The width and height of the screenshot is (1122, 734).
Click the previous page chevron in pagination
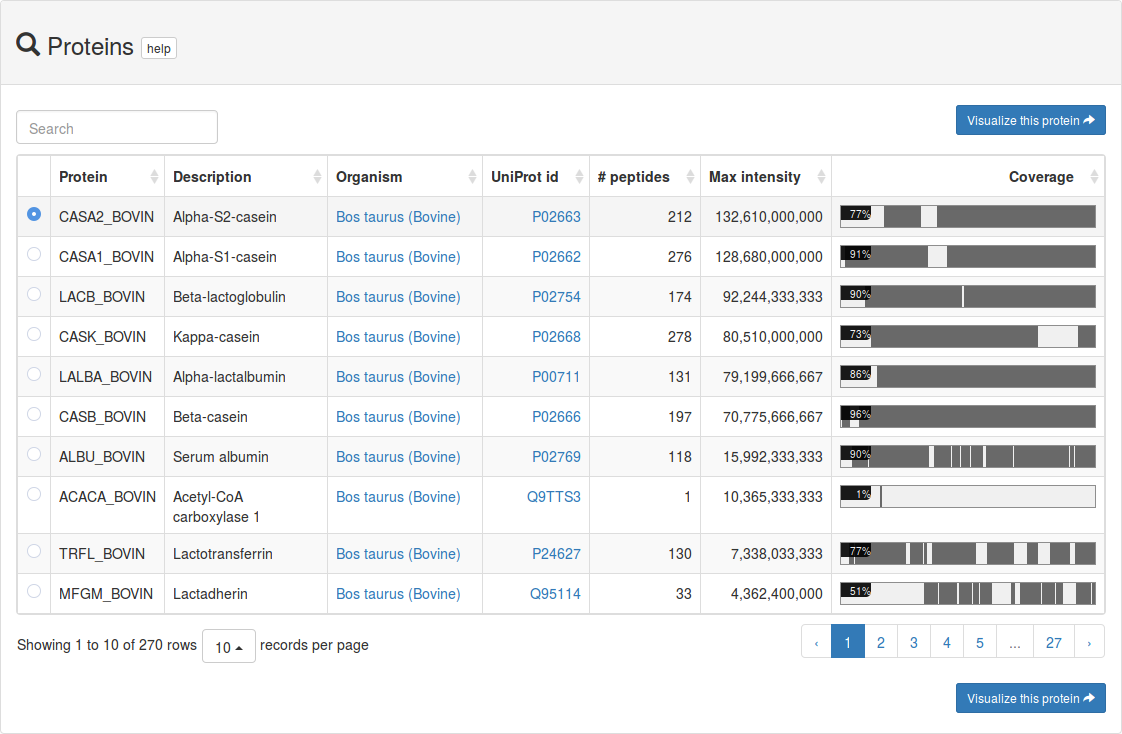816,643
